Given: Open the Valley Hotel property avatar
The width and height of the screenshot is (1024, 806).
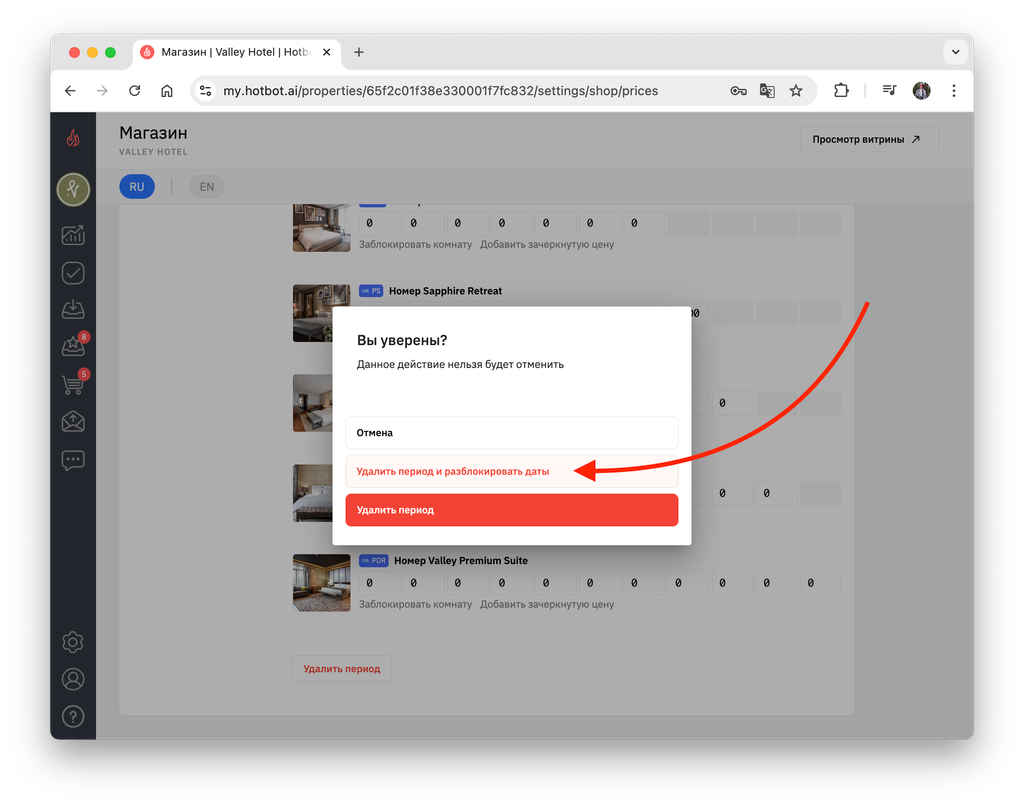Looking at the screenshot, I should 73,189.
